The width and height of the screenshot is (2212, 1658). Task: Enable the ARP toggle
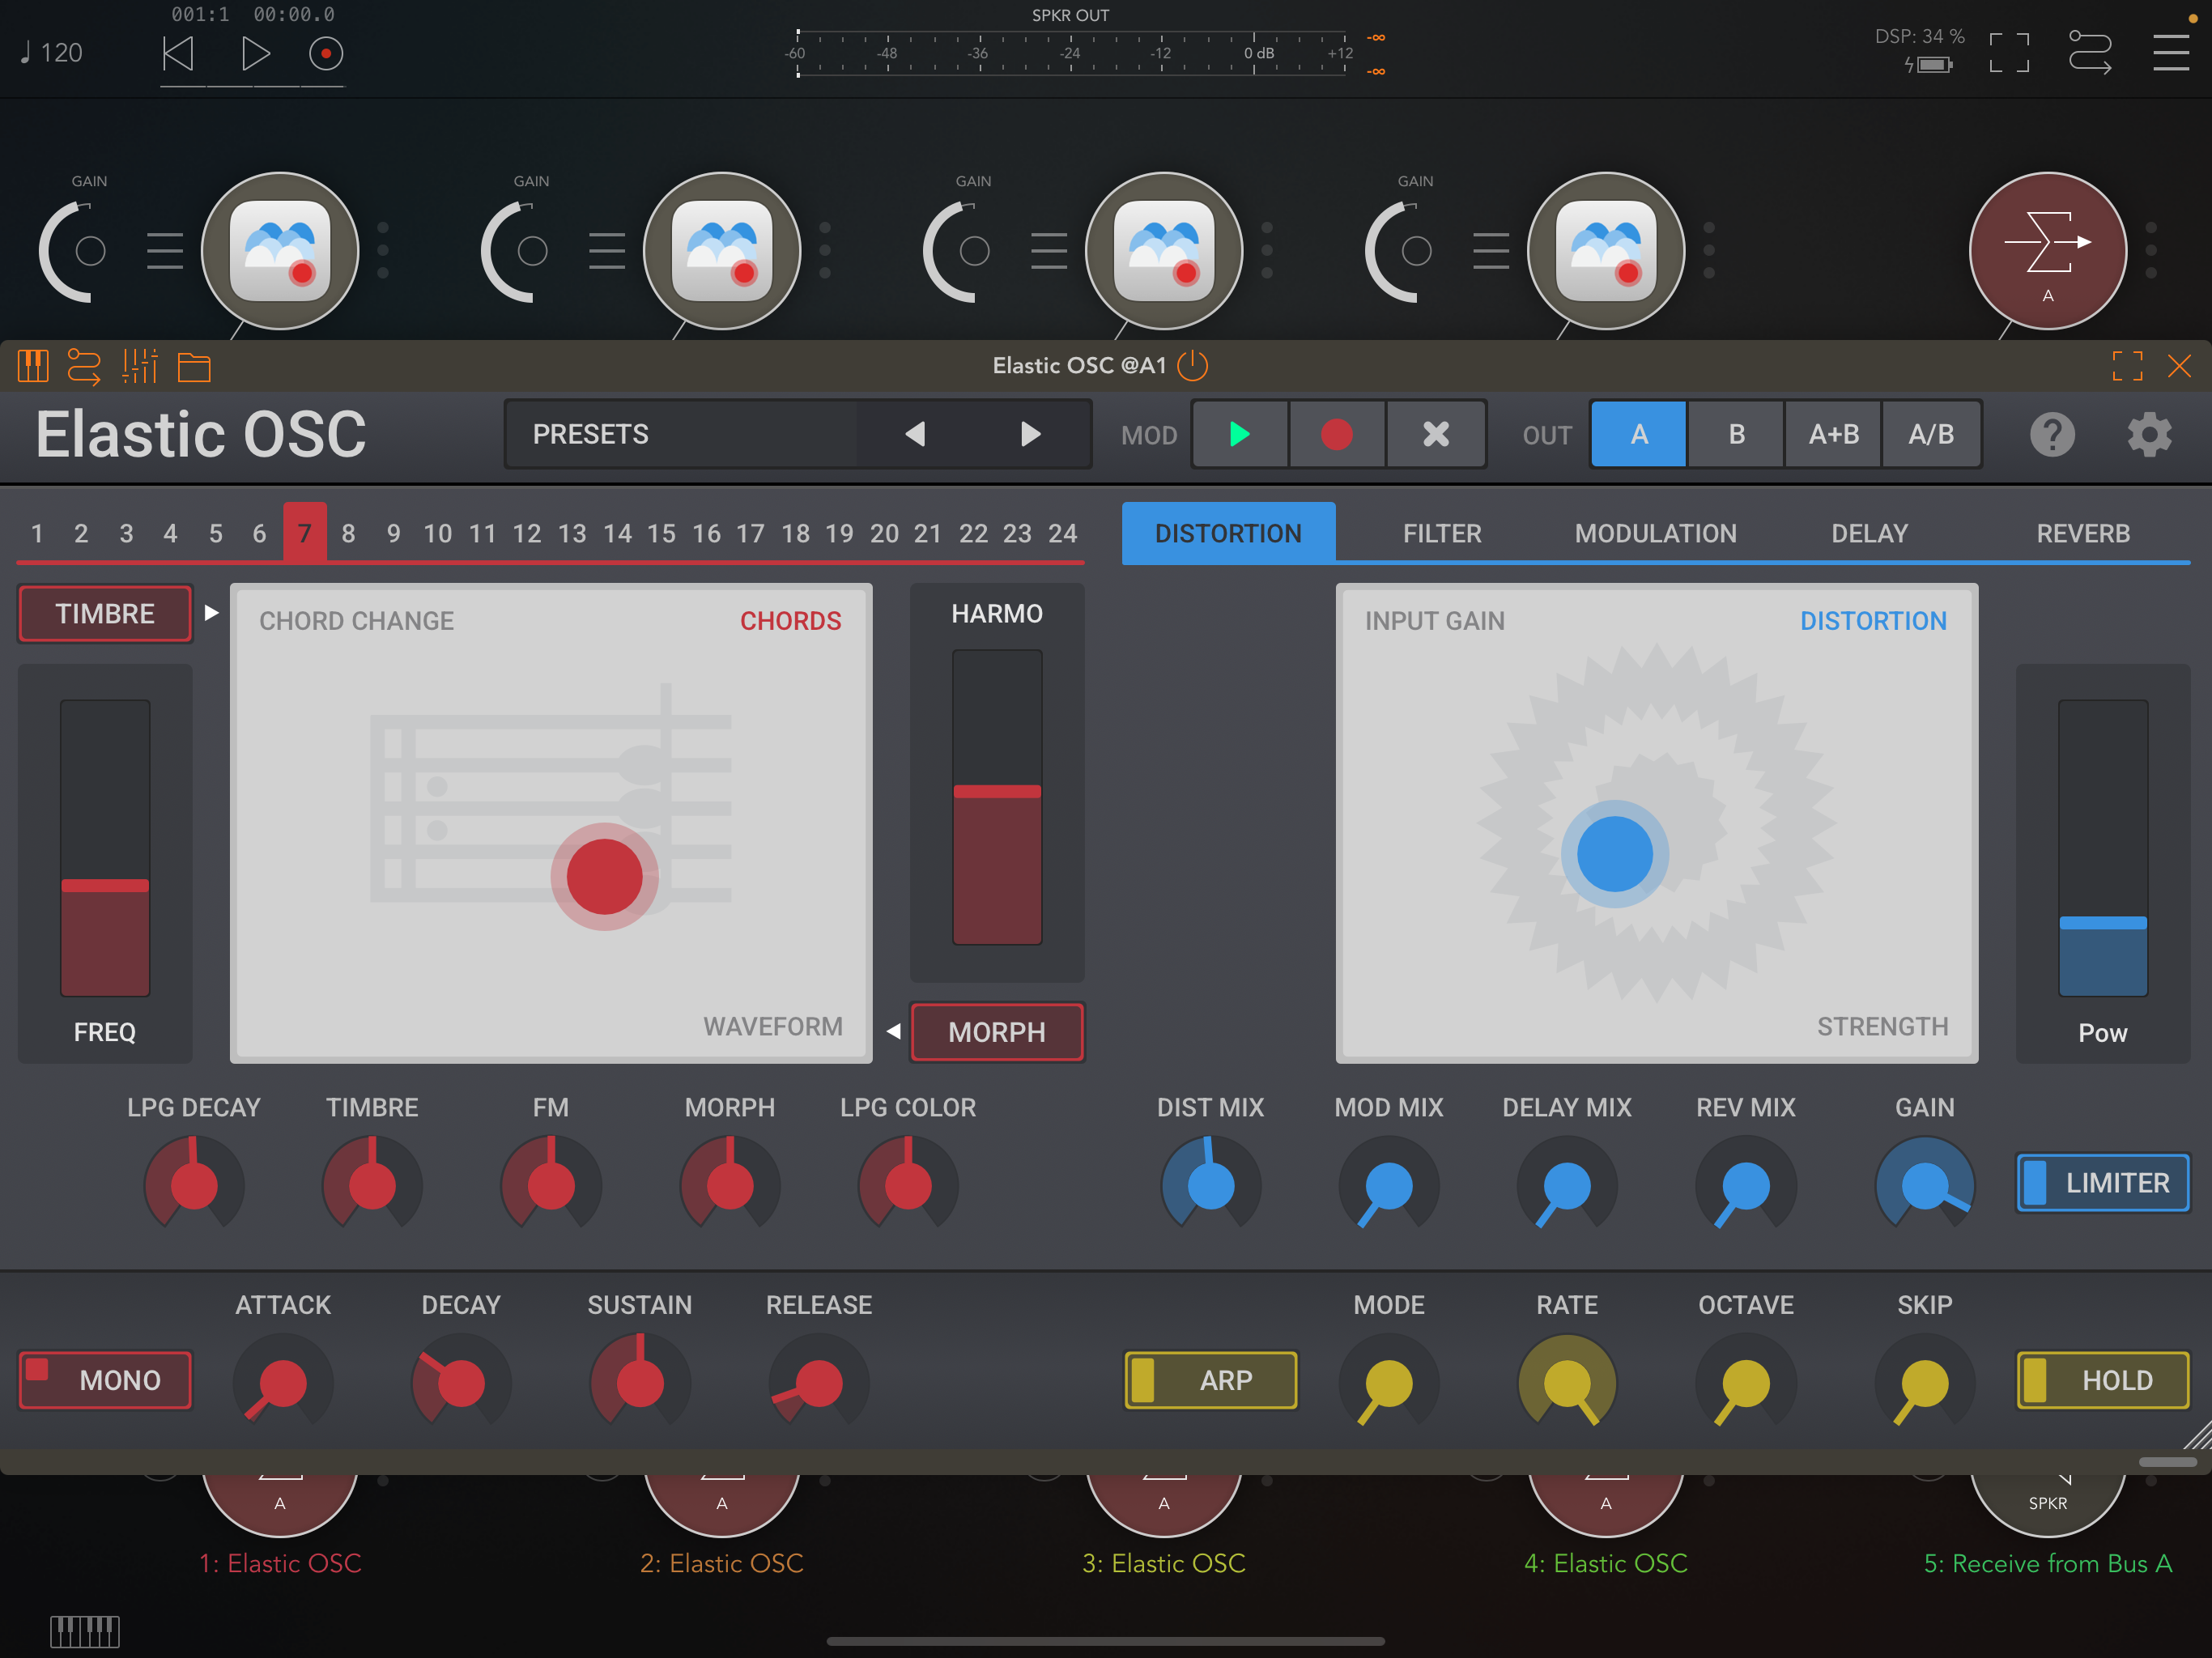click(x=1211, y=1380)
